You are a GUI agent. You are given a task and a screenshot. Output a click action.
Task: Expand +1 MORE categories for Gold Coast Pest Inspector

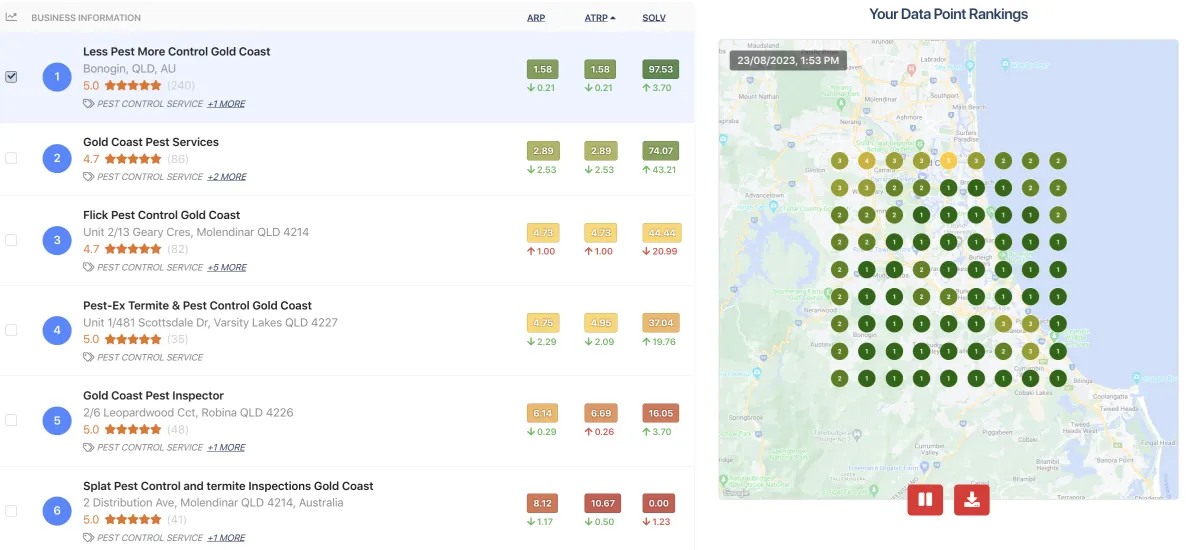(x=226, y=448)
